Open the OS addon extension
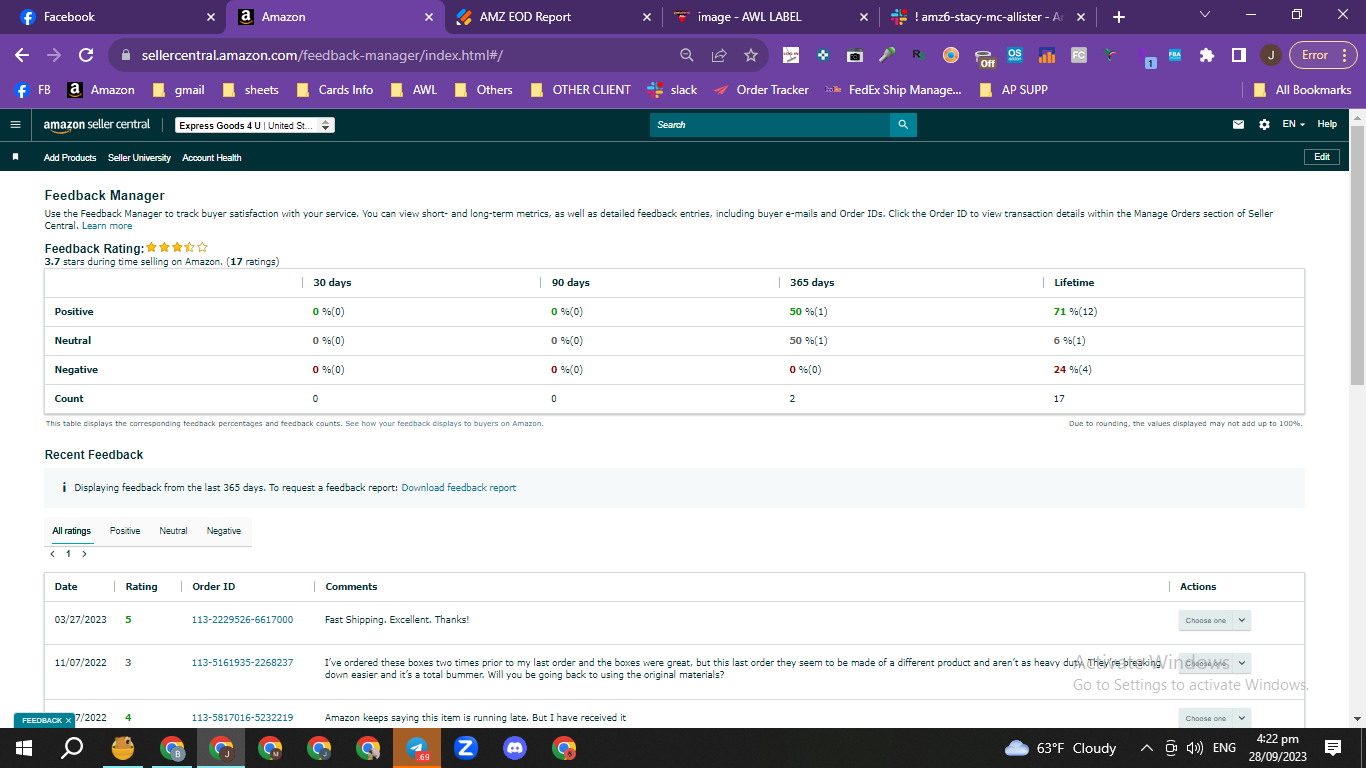The width and height of the screenshot is (1366, 768). 1015,55
